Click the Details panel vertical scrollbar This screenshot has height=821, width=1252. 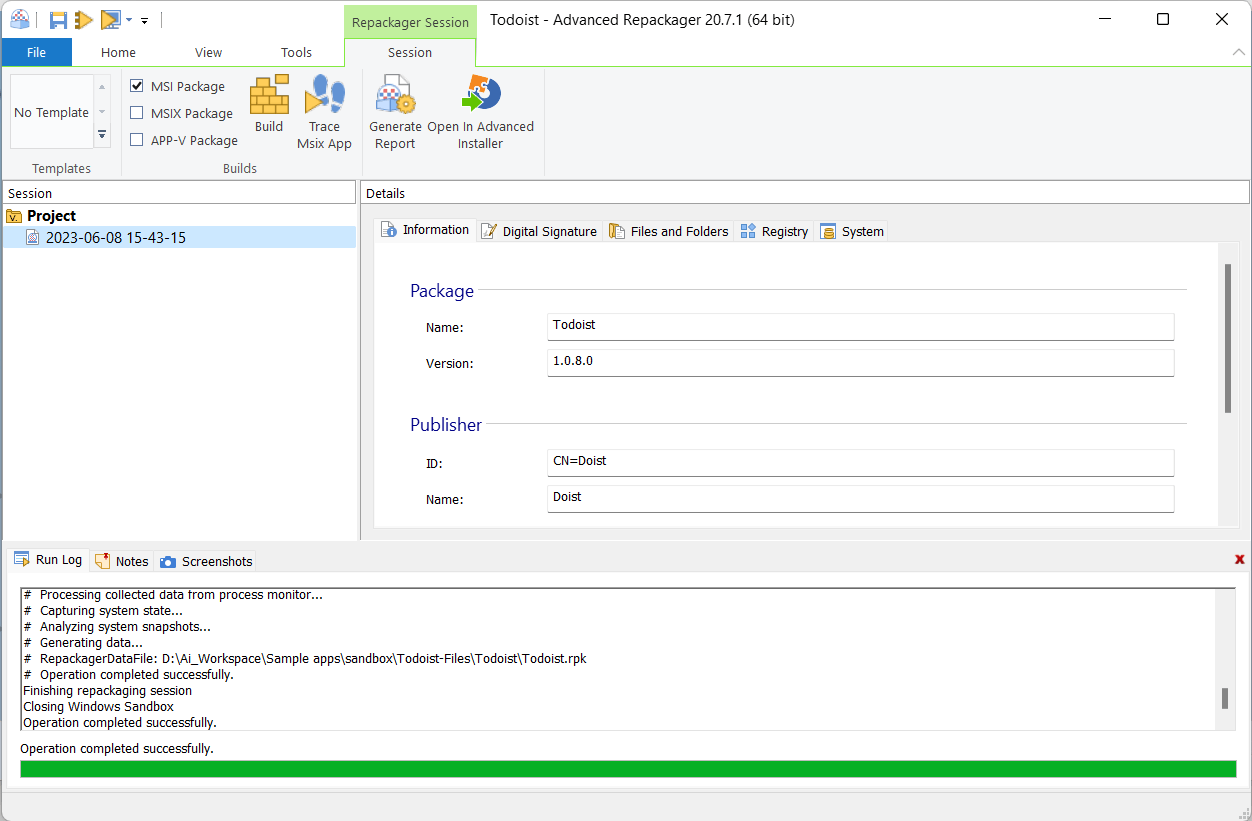pyautogui.click(x=1228, y=338)
